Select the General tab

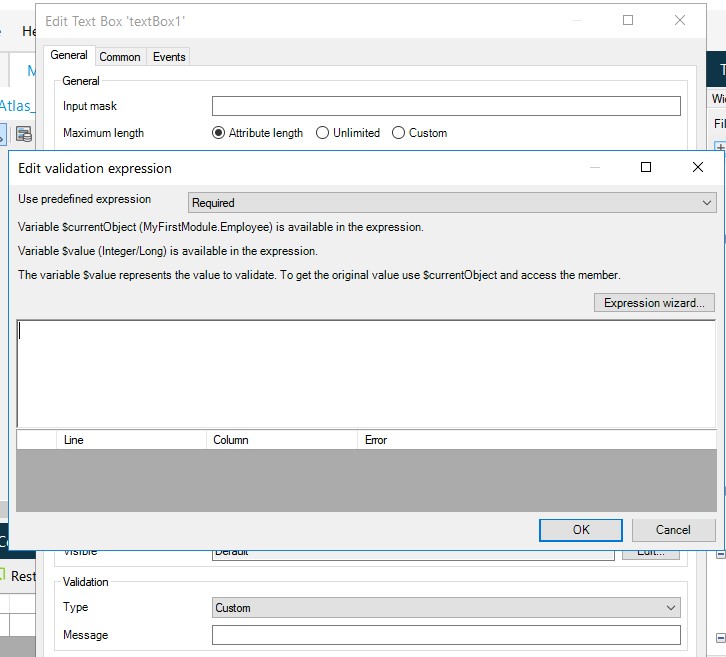coord(69,56)
